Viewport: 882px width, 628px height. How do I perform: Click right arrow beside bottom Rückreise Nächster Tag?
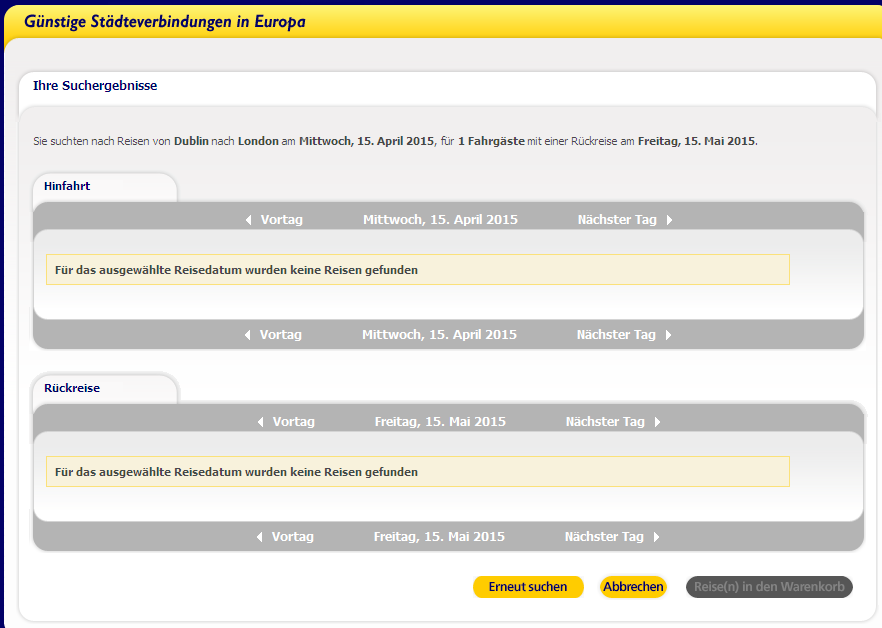[x=656, y=537]
